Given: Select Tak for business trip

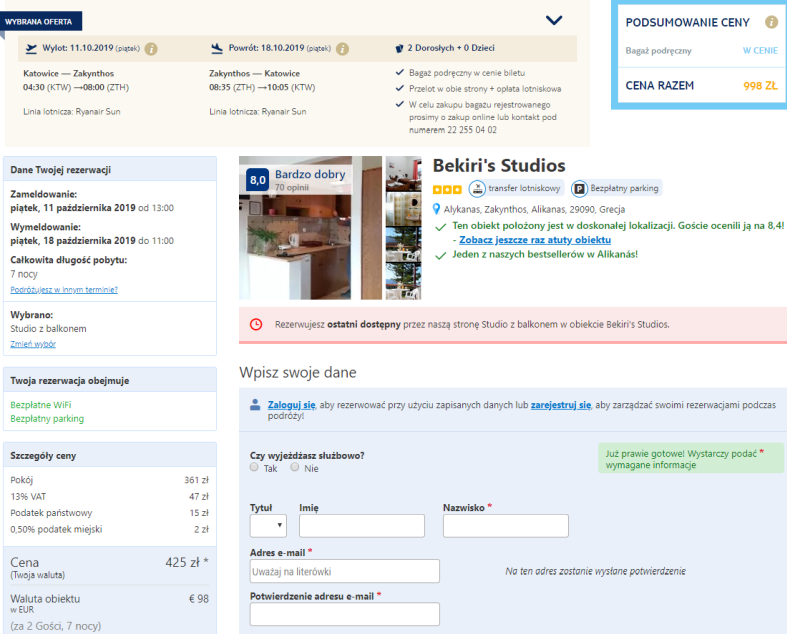Looking at the screenshot, I should (x=254, y=467).
